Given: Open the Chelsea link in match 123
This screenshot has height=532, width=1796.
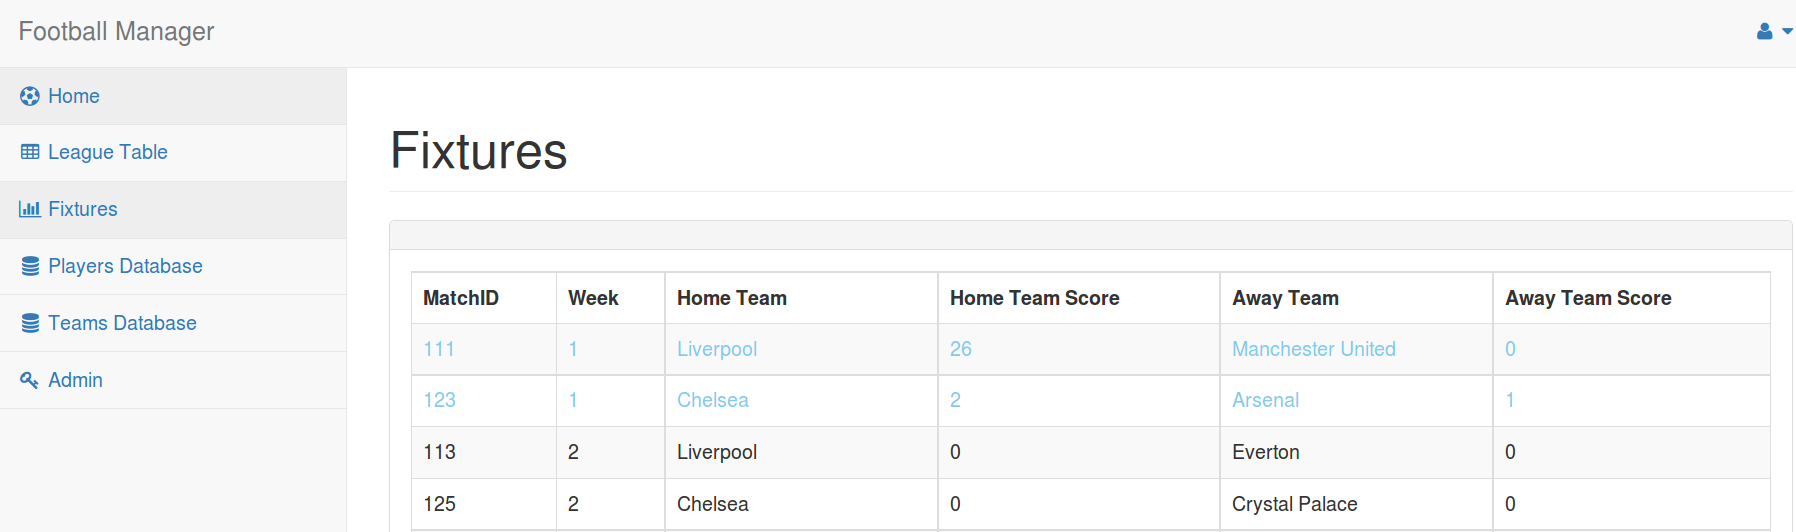Looking at the screenshot, I should [712, 400].
